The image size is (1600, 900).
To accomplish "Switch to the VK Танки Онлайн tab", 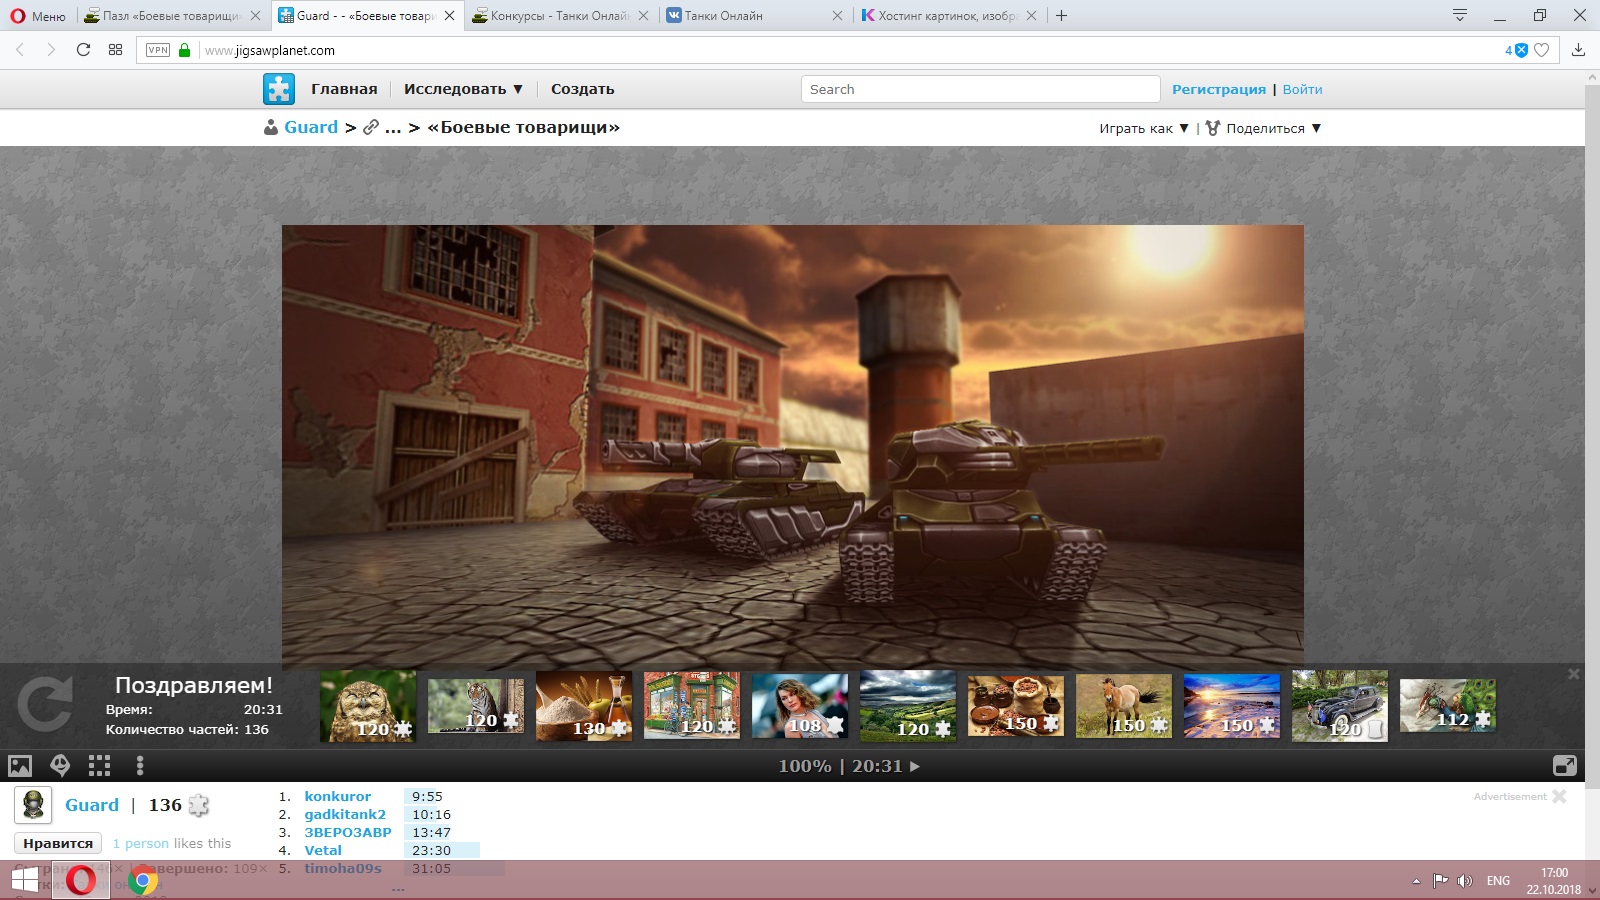I will click(x=754, y=16).
